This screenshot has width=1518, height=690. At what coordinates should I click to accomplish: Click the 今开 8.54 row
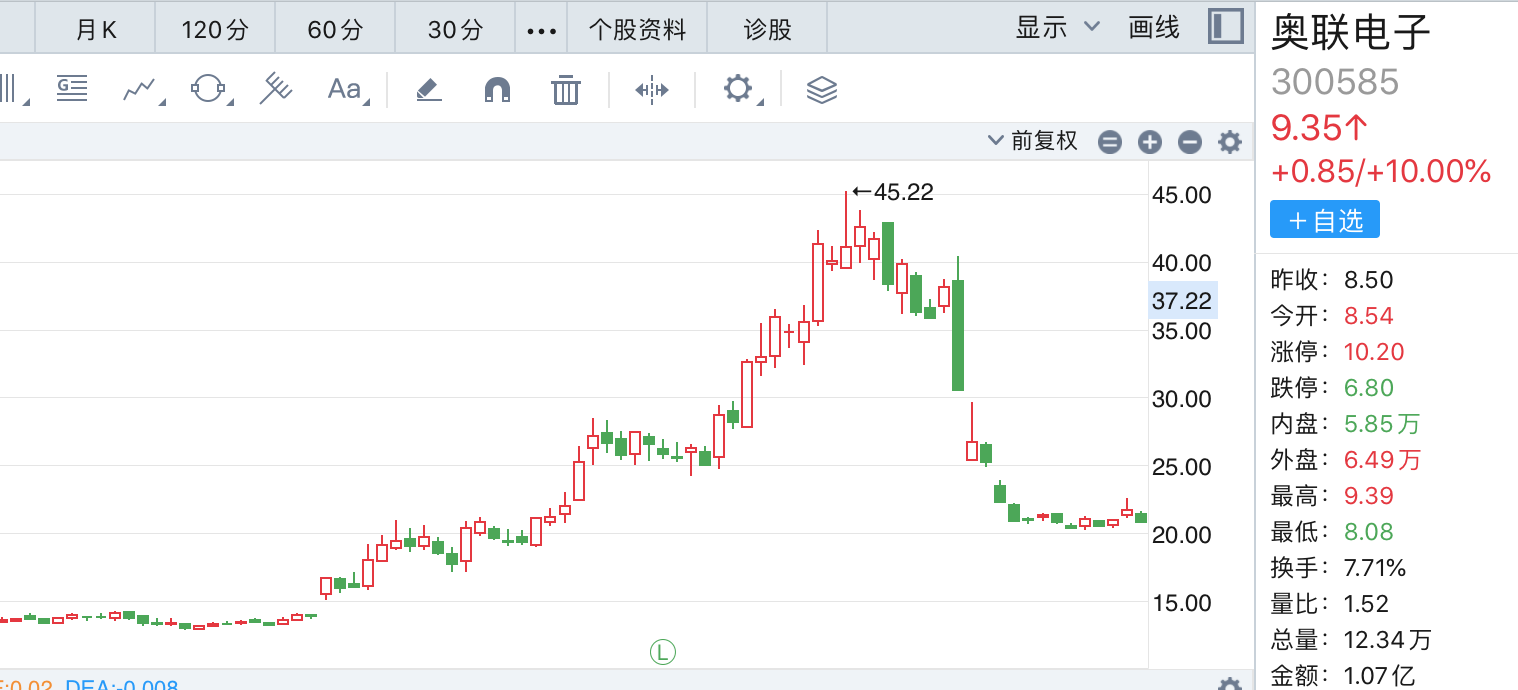(x=1331, y=315)
